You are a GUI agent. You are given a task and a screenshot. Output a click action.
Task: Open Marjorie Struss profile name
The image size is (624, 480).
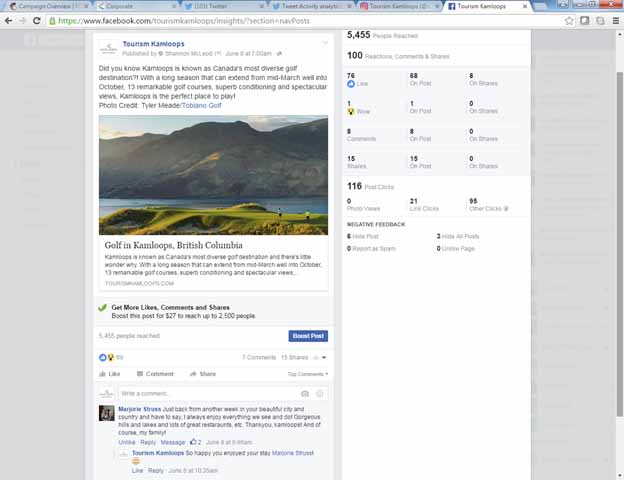139,409
